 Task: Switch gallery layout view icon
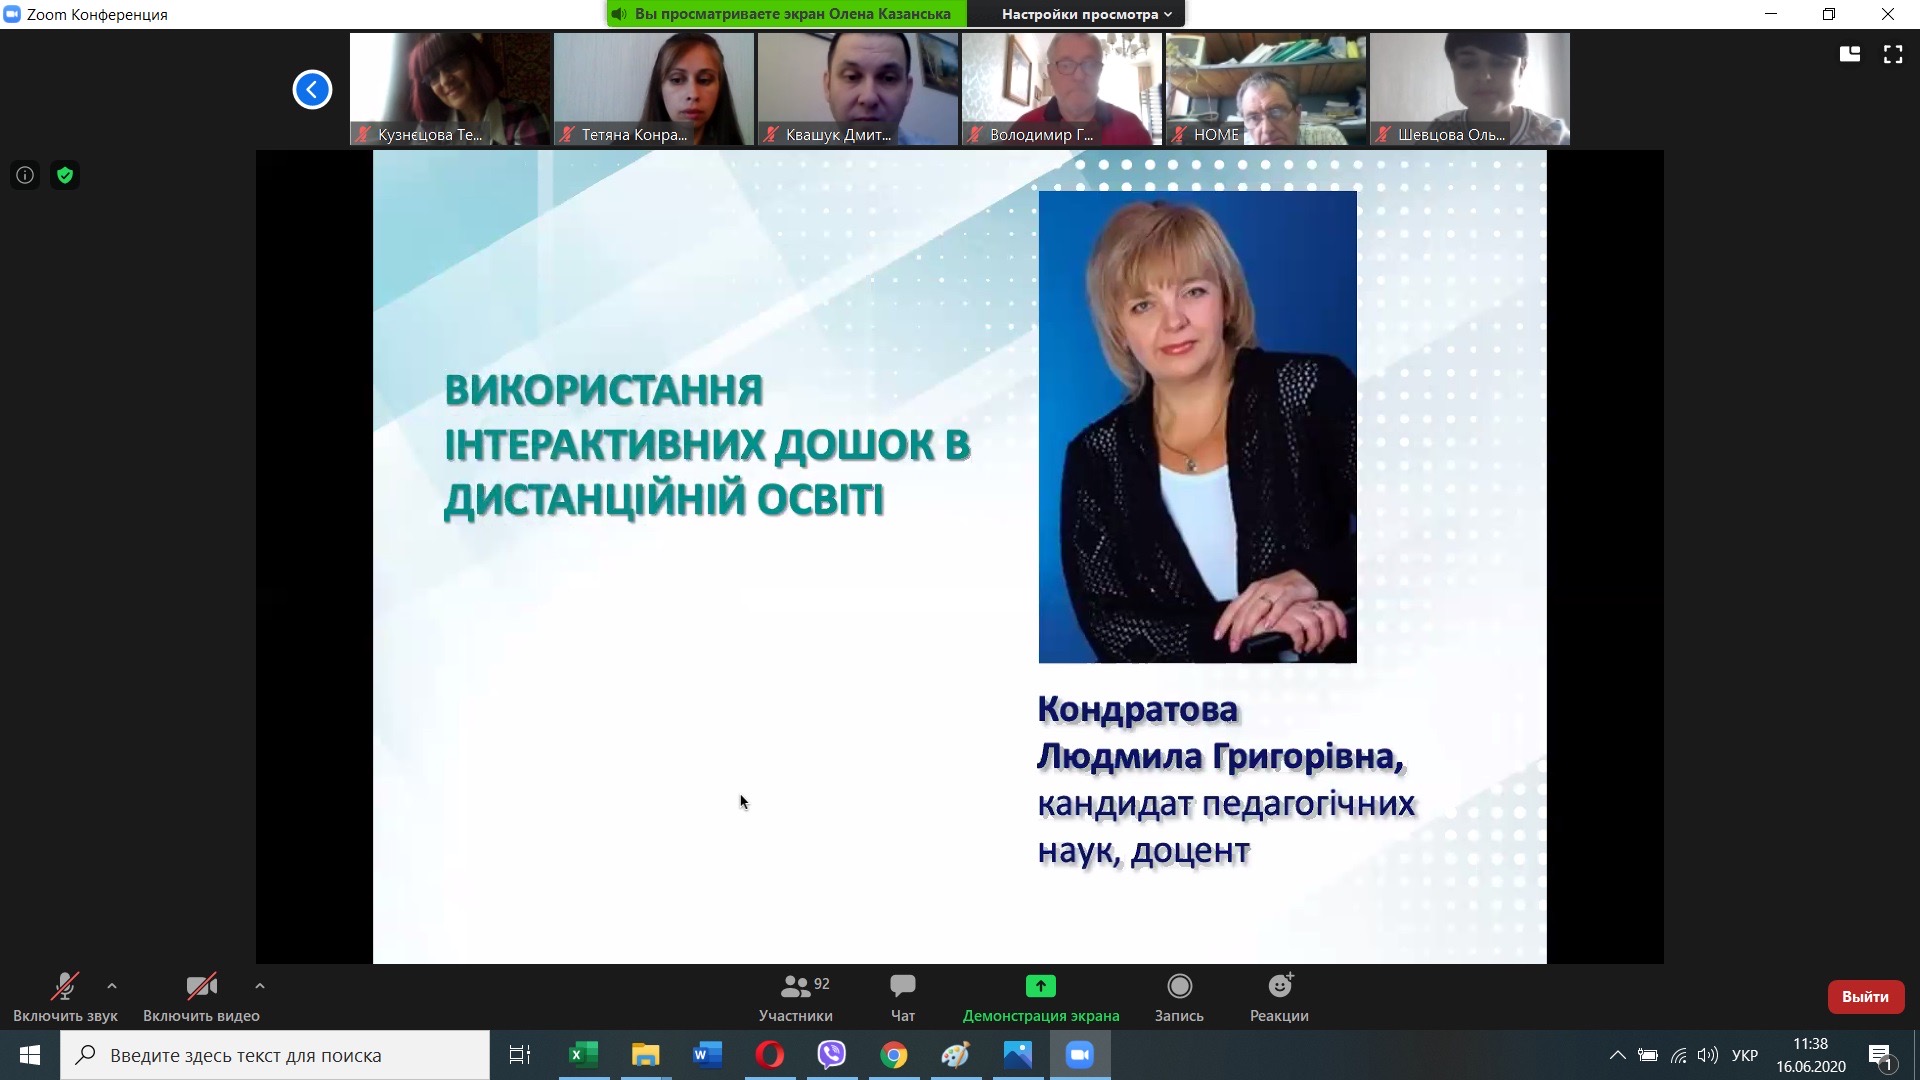coord(1849,55)
